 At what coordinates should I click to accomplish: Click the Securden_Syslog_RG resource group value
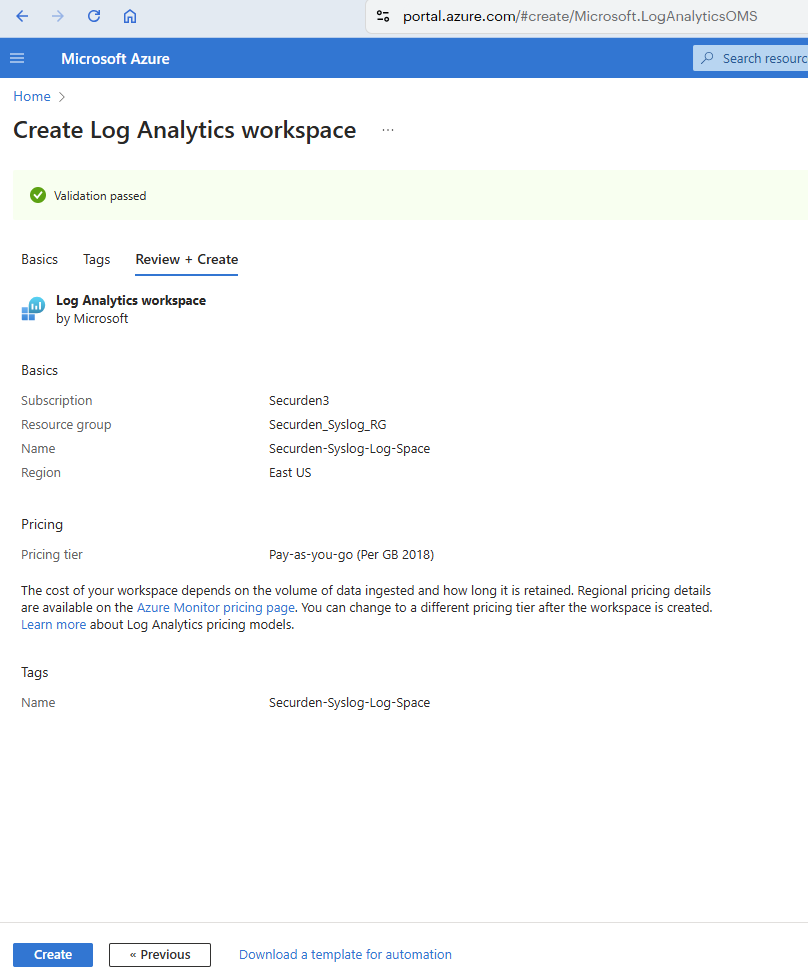click(328, 425)
